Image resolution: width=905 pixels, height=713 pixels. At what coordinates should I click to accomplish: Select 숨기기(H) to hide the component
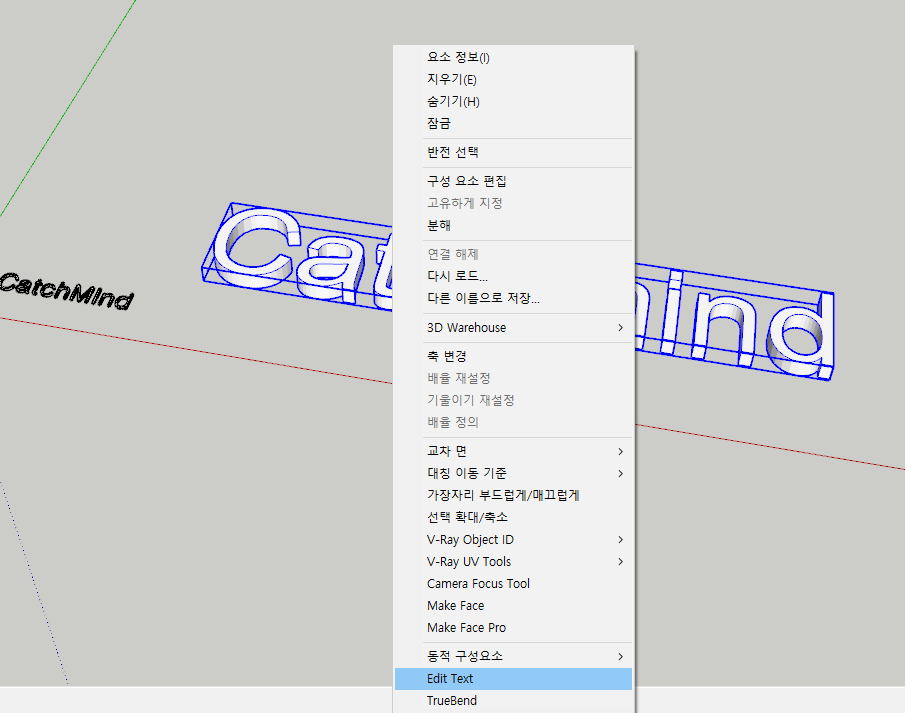[513, 101]
